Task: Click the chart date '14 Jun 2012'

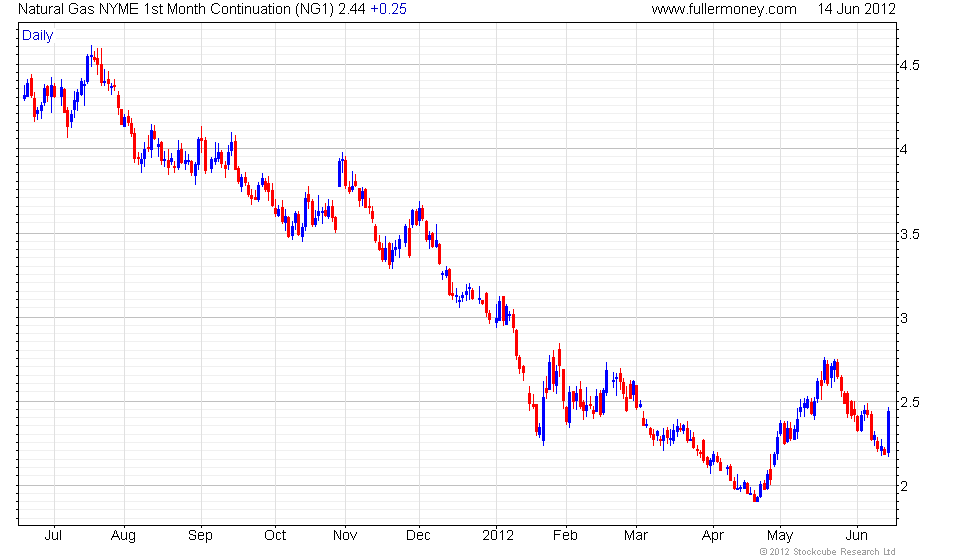Action: (x=856, y=9)
